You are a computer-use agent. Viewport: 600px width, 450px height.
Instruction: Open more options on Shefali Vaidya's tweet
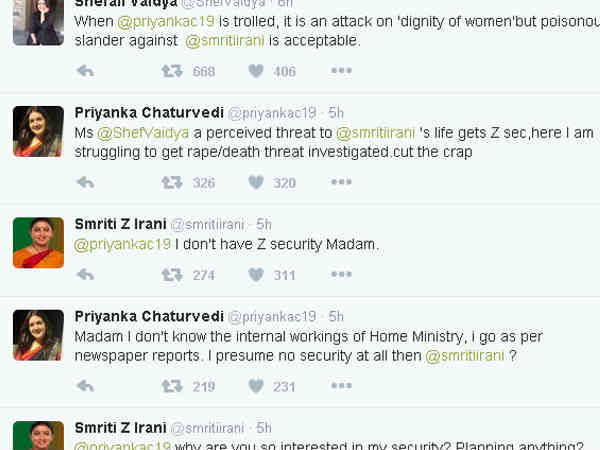coord(341,71)
